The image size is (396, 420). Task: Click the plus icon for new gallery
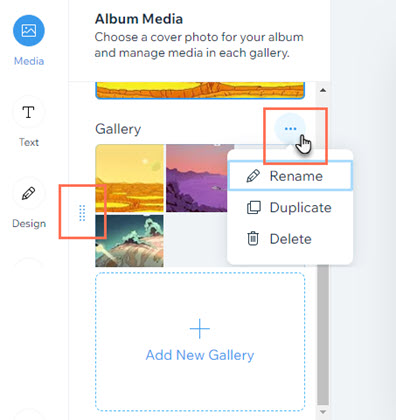(x=200, y=328)
